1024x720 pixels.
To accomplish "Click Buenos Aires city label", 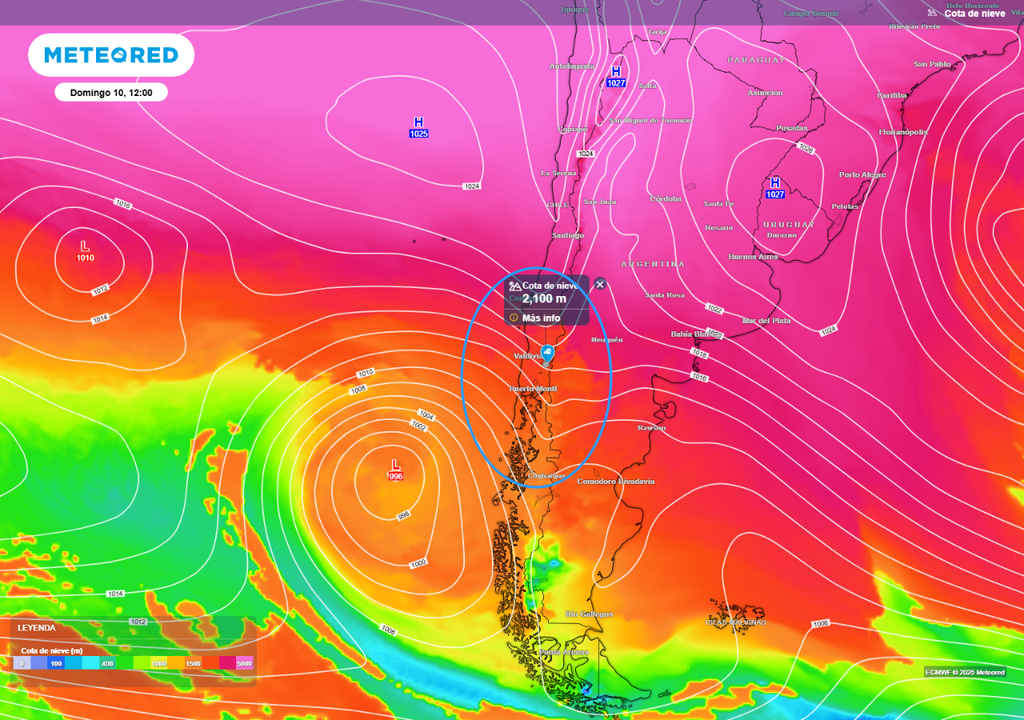I will (753, 256).
